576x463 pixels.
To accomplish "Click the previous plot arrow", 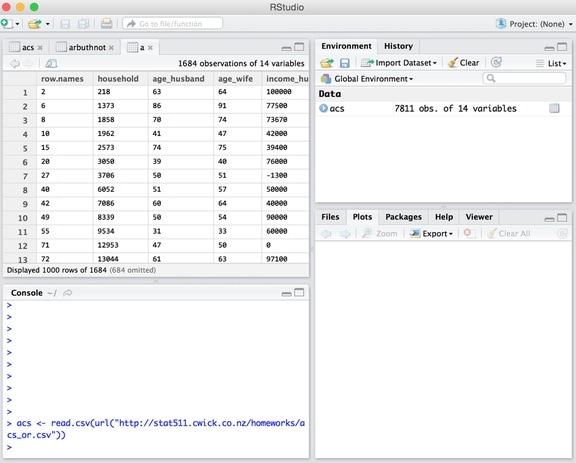I will [326, 234].
